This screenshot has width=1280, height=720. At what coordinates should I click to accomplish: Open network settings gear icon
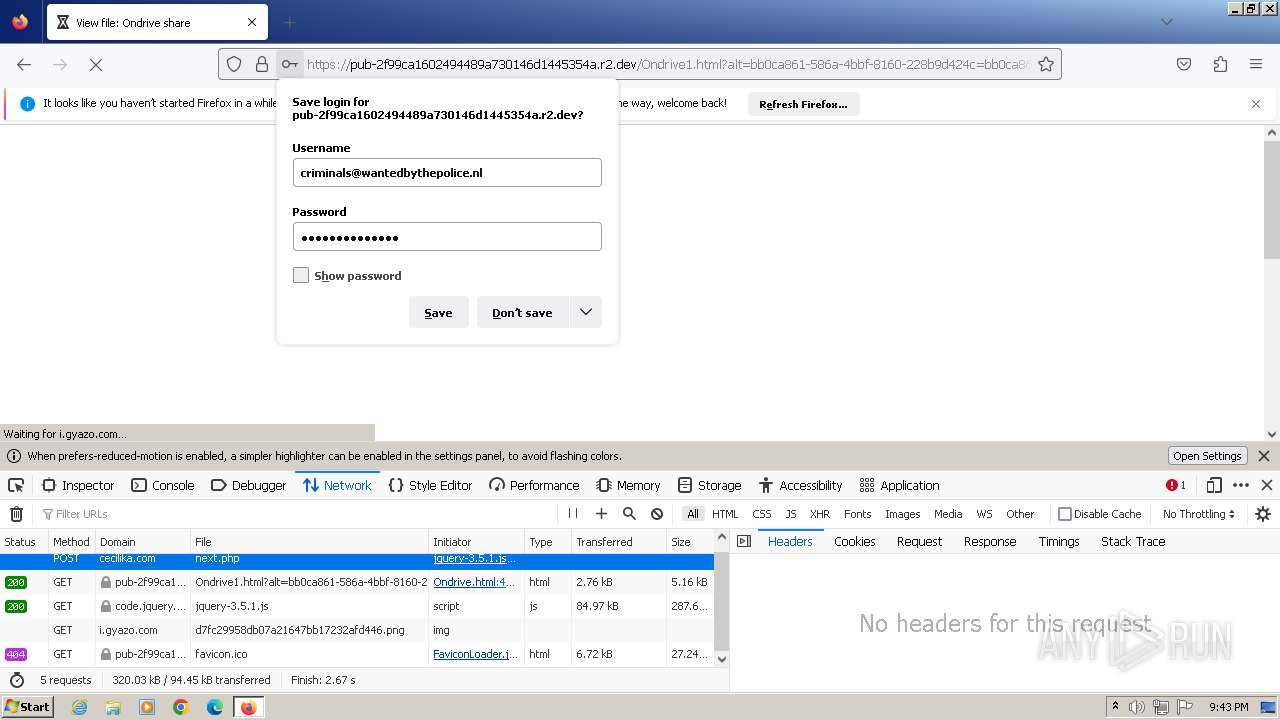tap(1263, 514)
